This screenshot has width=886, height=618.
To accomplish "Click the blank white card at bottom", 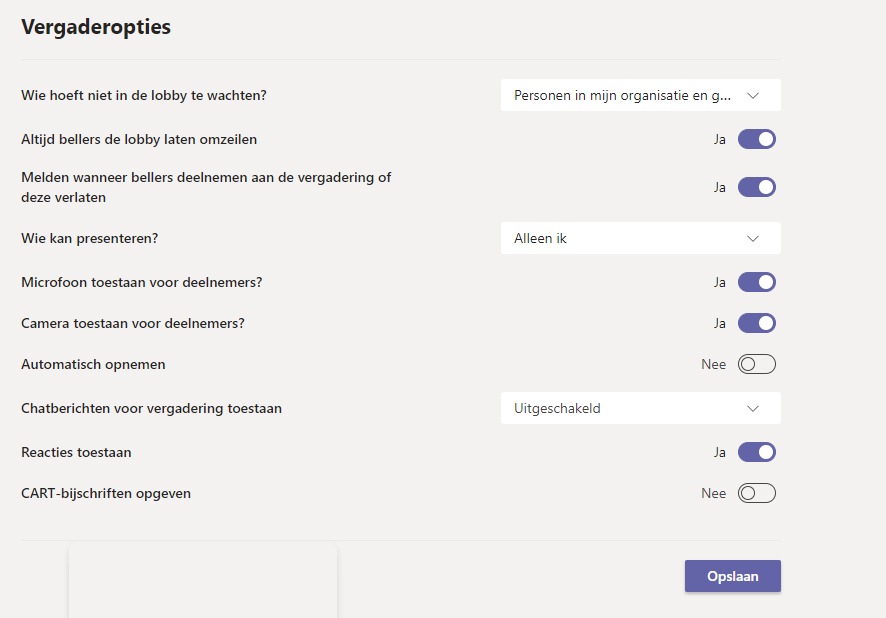I will coord(202,582).
